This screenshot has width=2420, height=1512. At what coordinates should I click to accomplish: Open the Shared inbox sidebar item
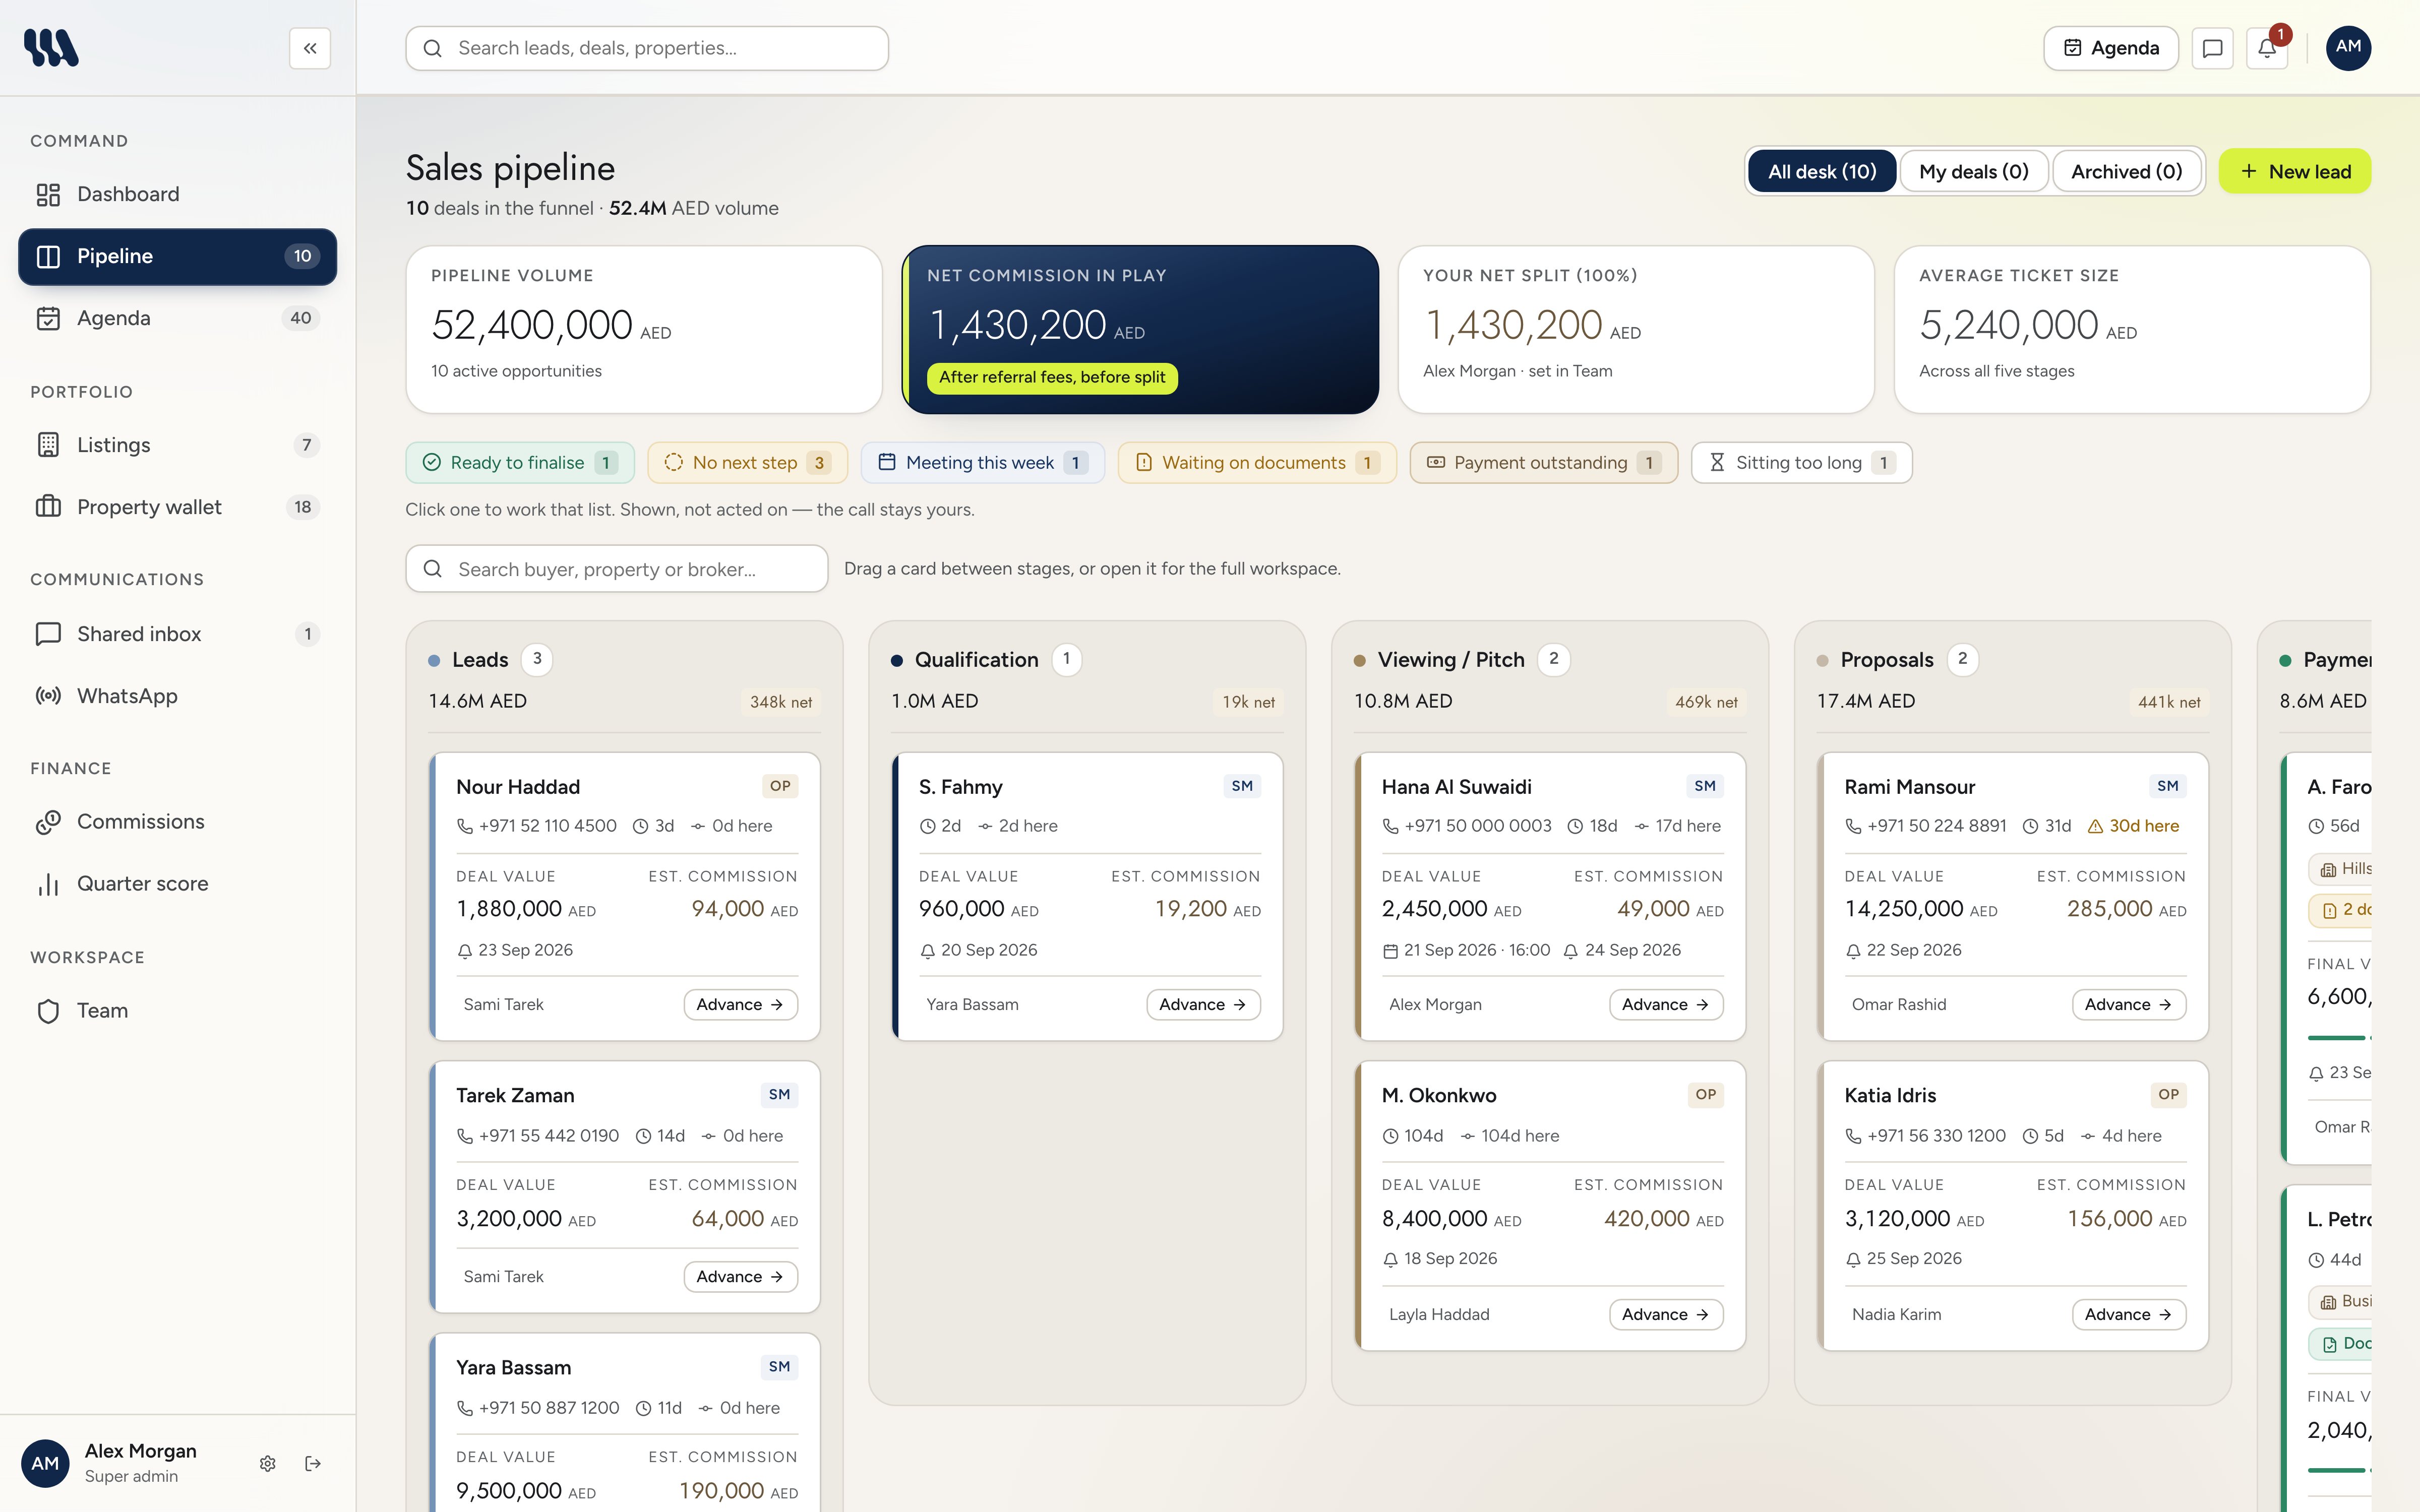click(x=178, y=634)
